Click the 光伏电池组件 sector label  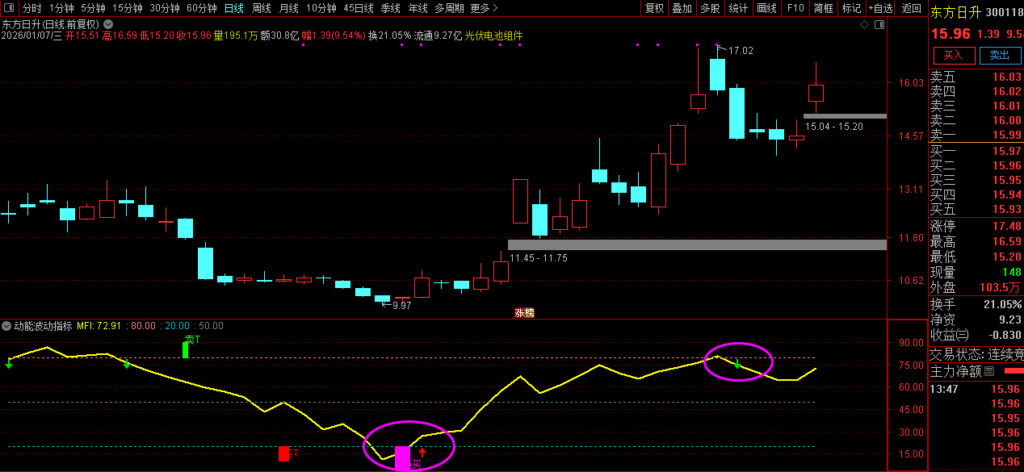tap(493, 35)
